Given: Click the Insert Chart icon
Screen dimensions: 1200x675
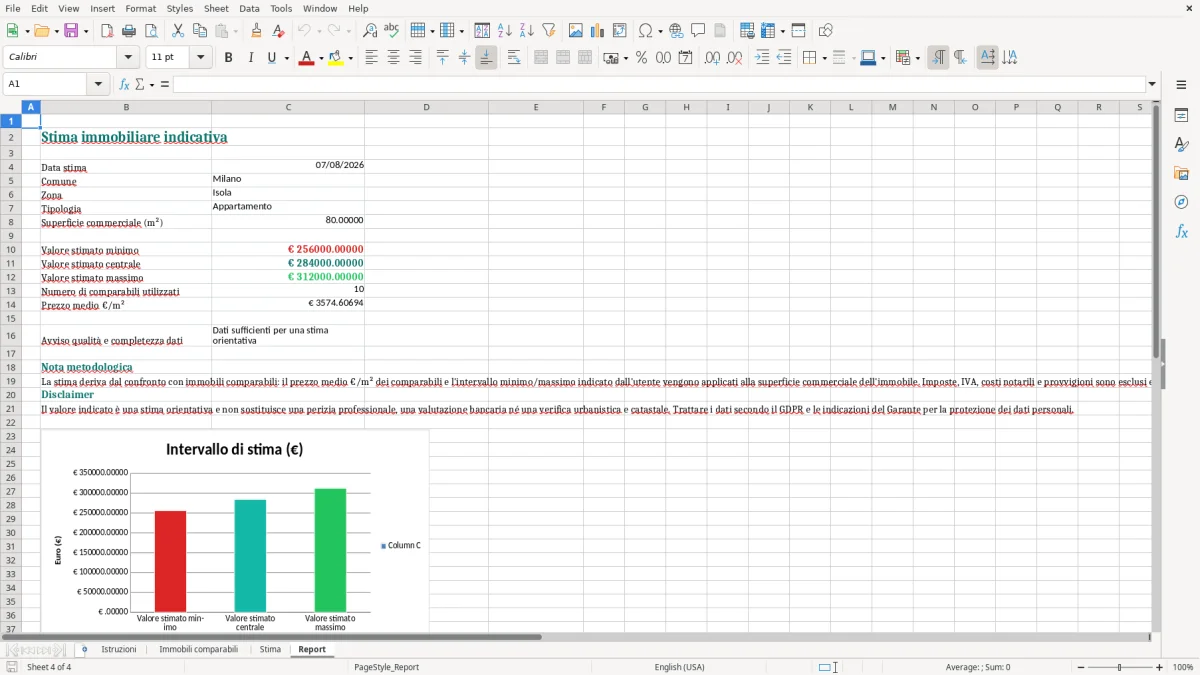Looking at the screenshot, I should tap(597, 31).
